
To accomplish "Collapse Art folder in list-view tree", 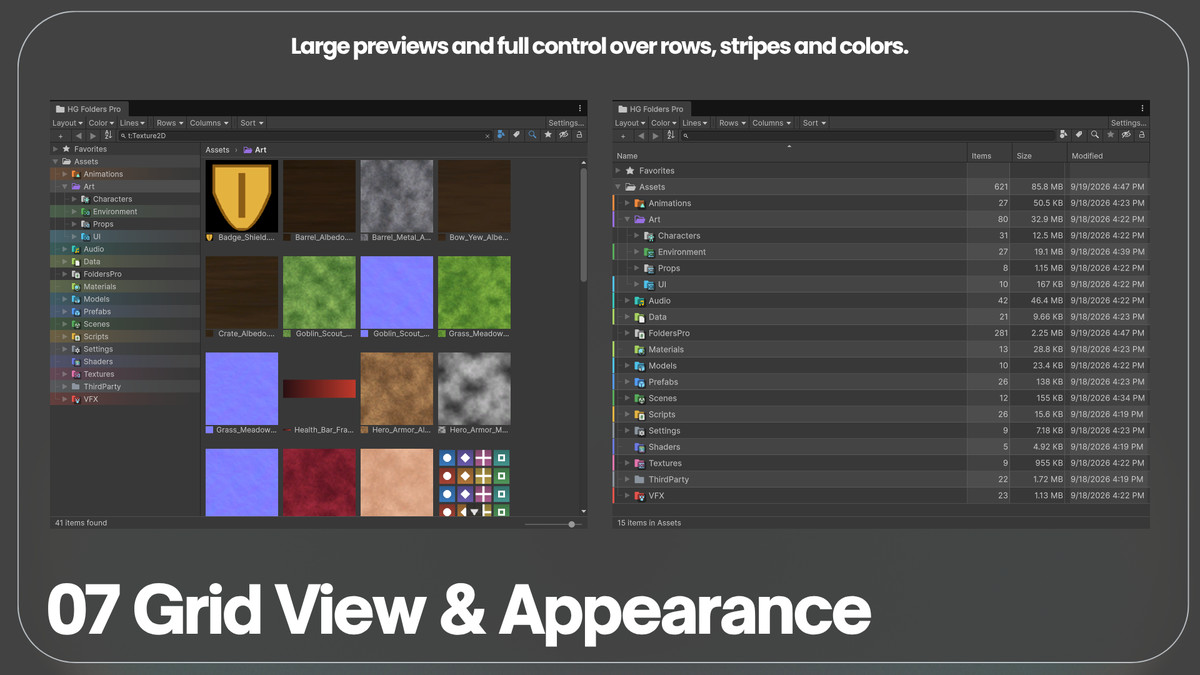I will pos(628,219).
